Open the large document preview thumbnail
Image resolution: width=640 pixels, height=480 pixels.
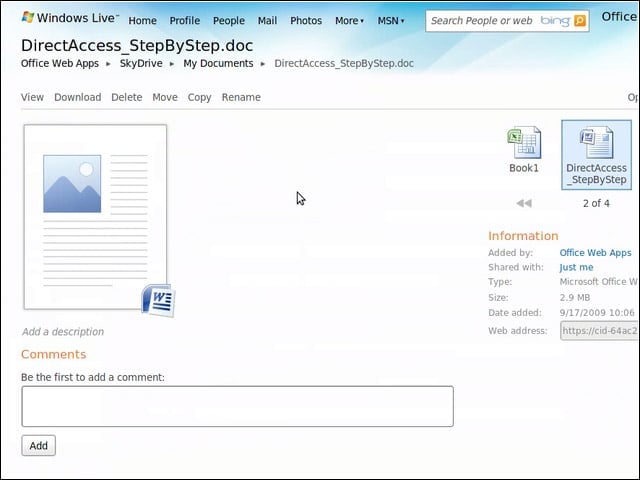click(x=96, y=217)
